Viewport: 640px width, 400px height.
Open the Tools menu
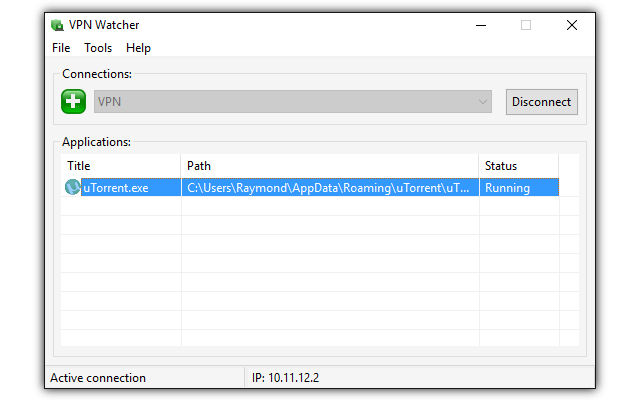coord(98,48)
